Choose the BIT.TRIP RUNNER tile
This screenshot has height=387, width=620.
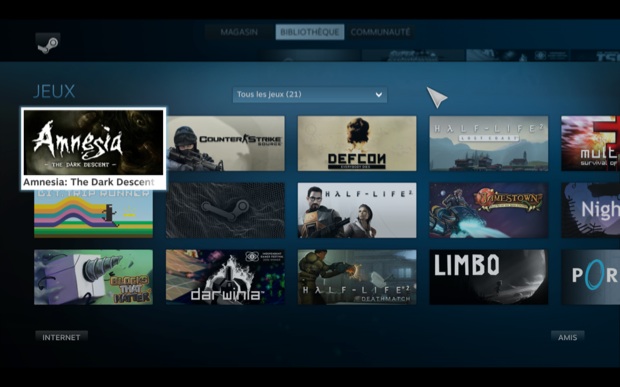(x=93, y=214)
